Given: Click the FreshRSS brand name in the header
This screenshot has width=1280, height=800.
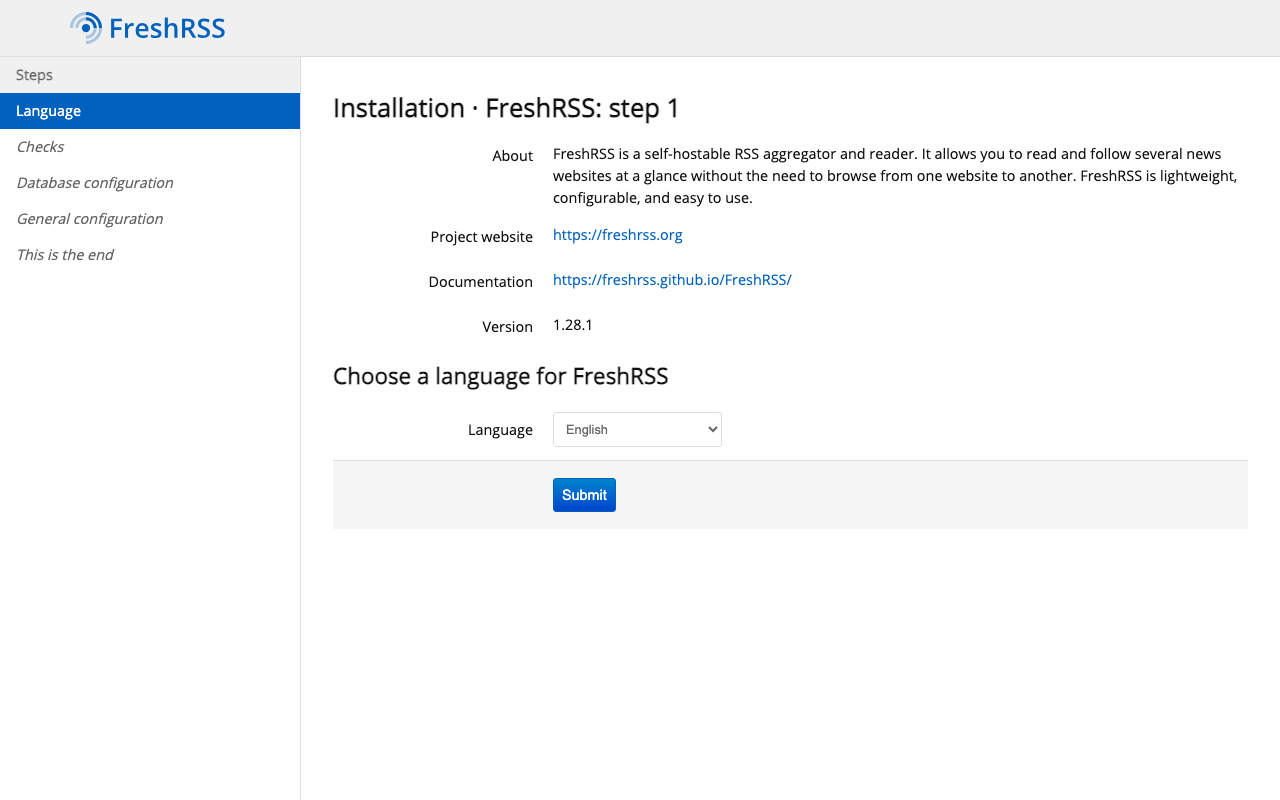Looking at the screenshot, I should pyautogui.click(x=168, y=28).
